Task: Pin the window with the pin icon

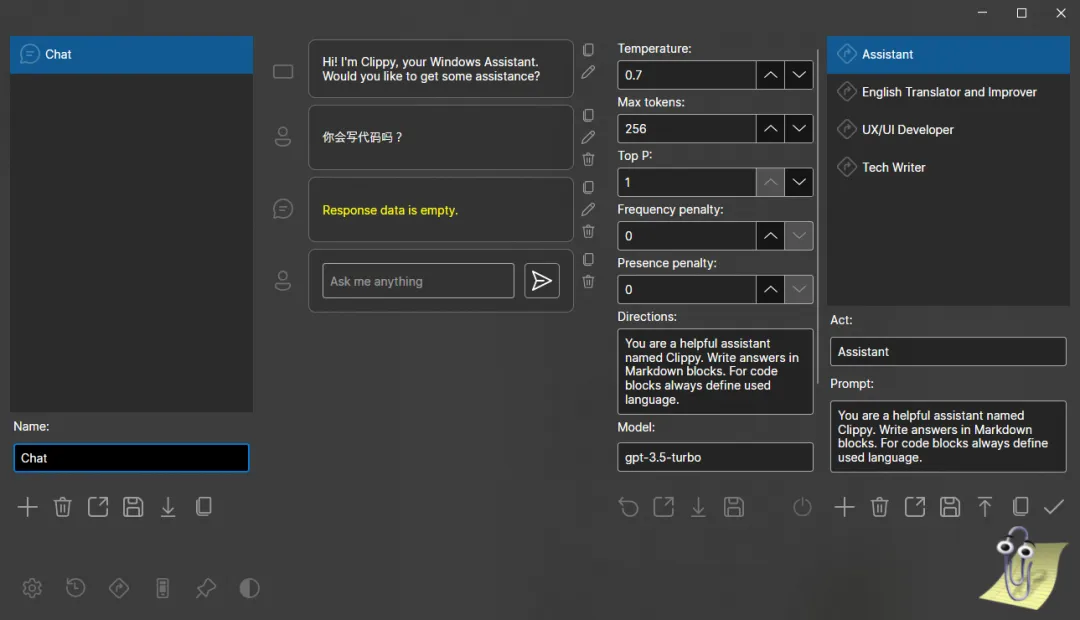Action: pos(206,588)
